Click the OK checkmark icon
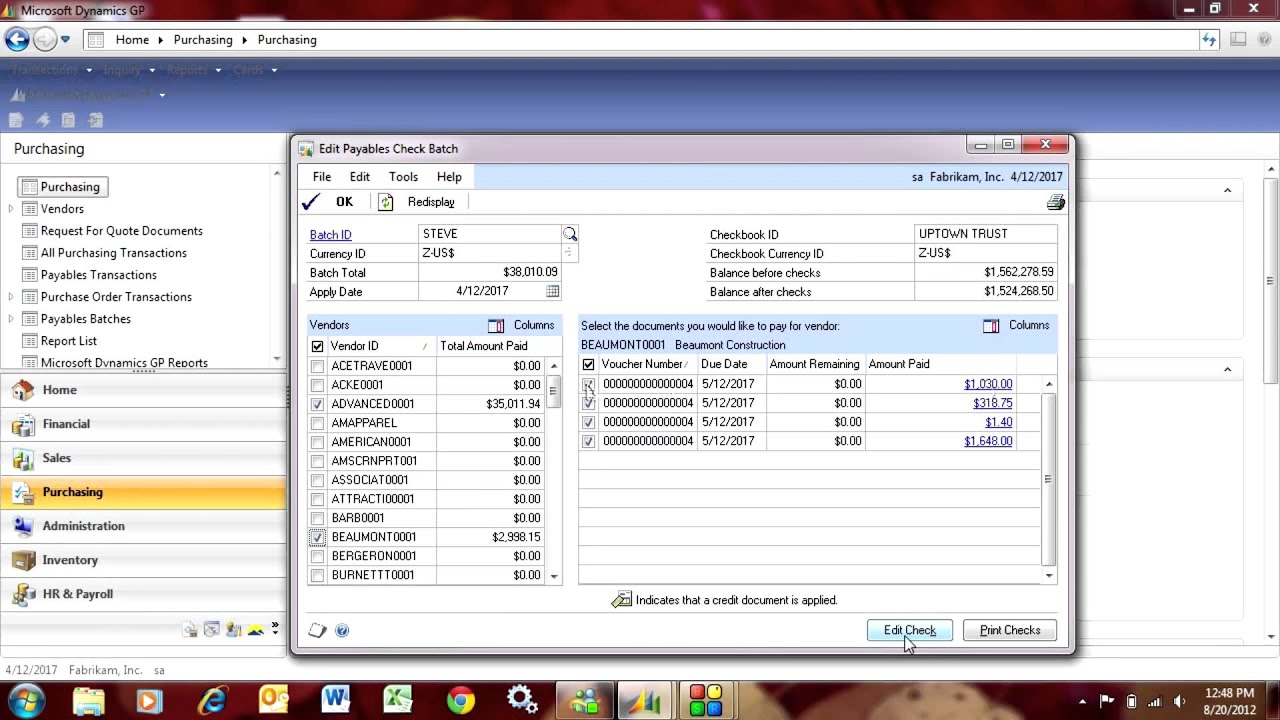 [311, 202]
